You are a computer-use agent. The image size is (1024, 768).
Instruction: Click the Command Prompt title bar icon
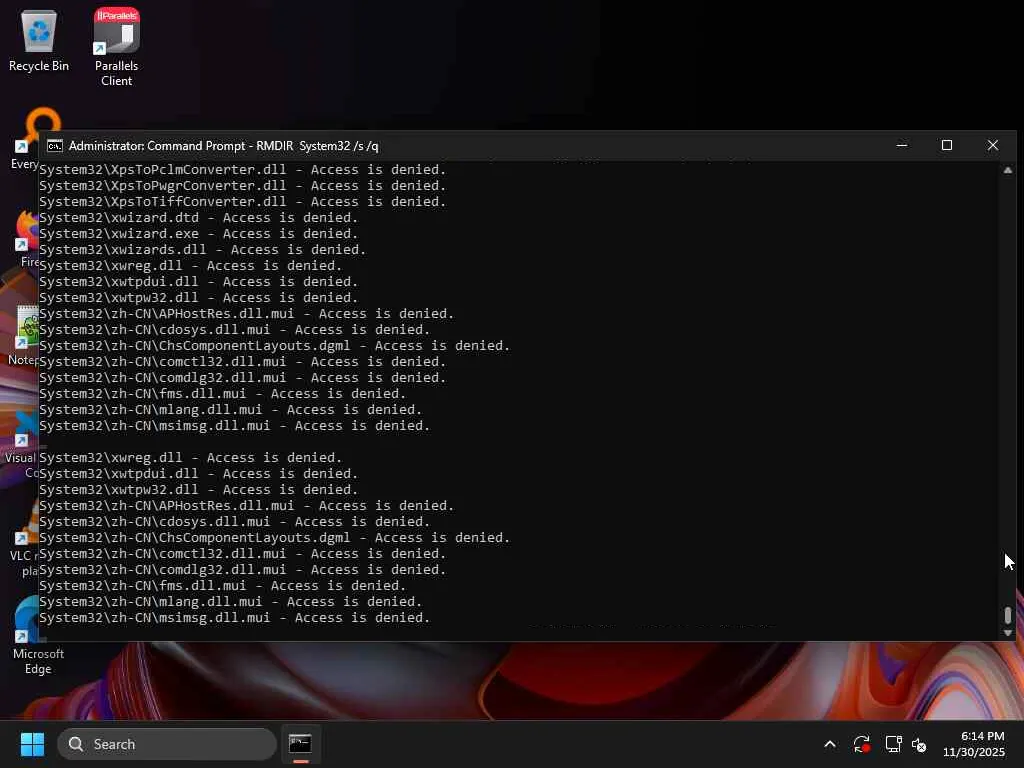pos(55,146)
